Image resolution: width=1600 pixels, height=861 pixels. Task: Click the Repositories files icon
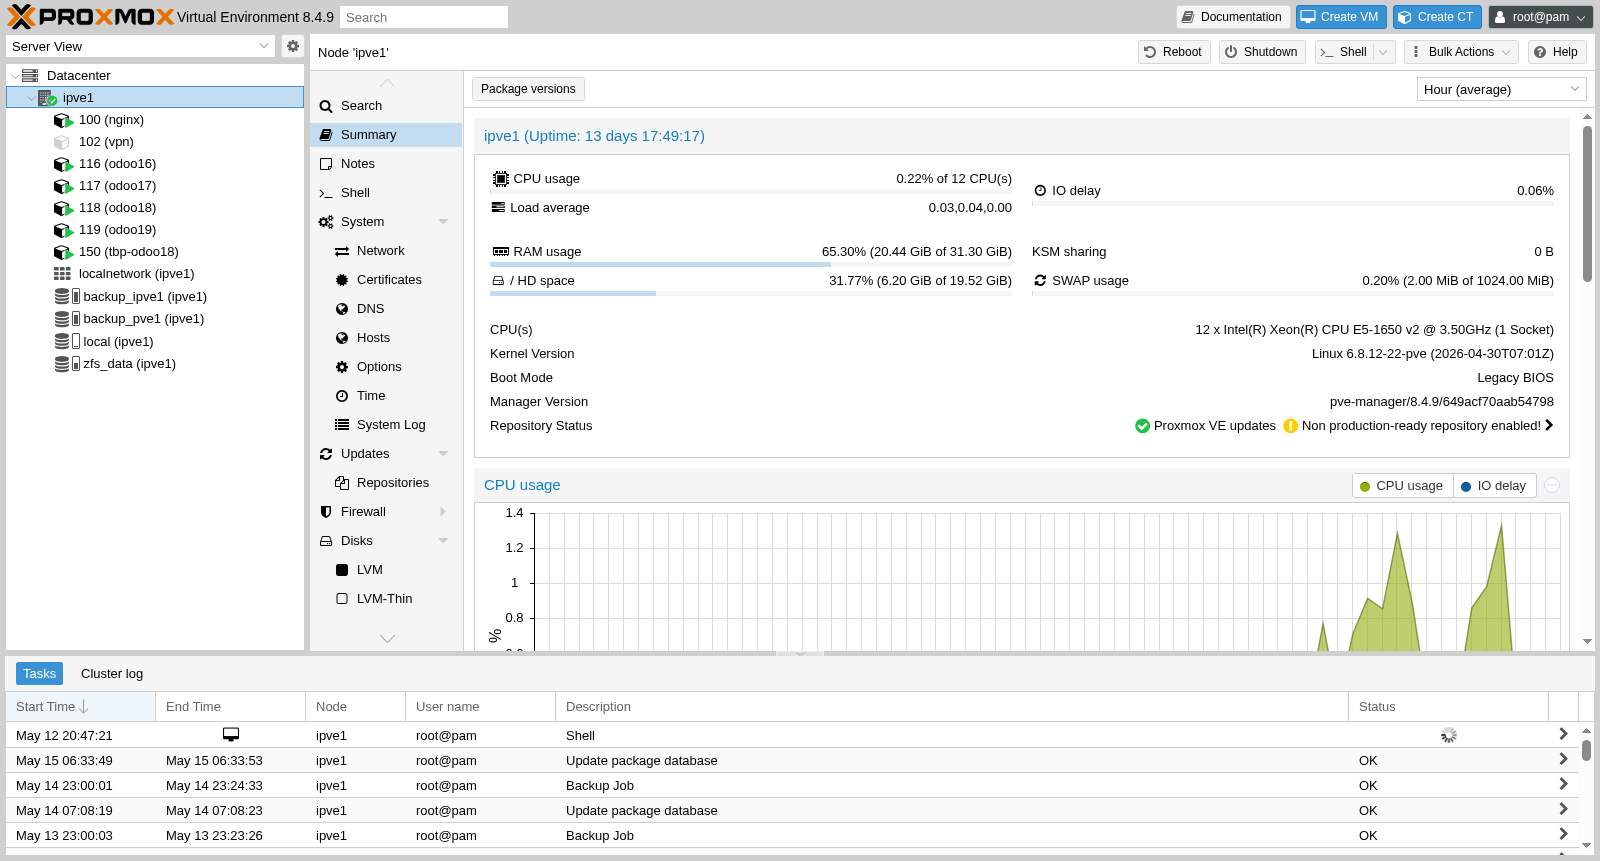342,483
